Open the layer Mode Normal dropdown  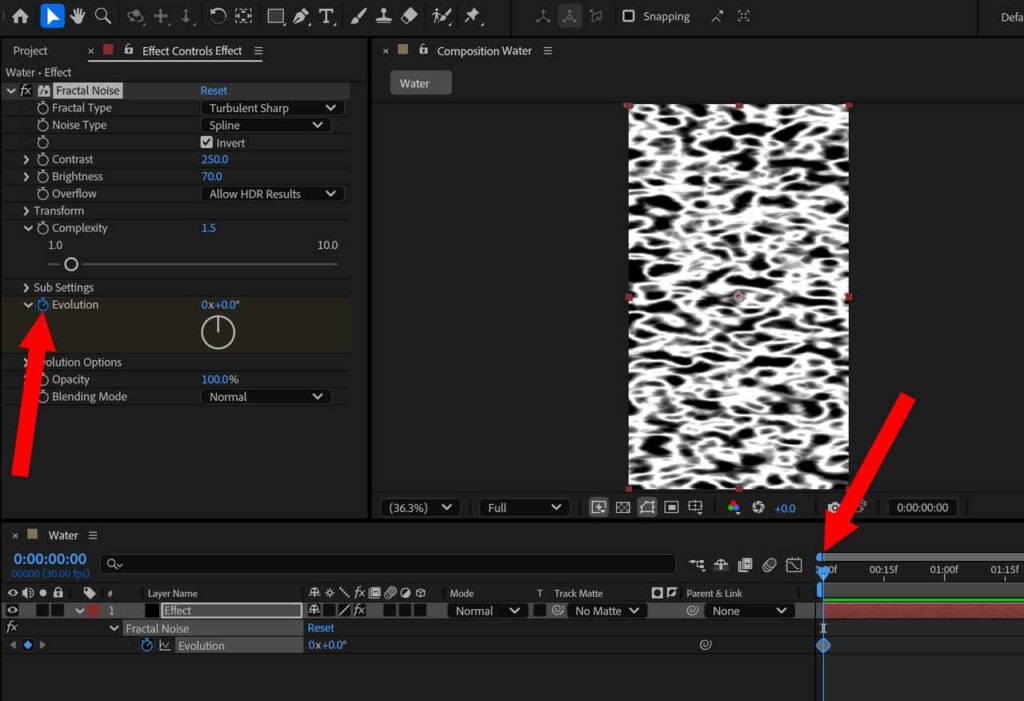pos(487,611)
